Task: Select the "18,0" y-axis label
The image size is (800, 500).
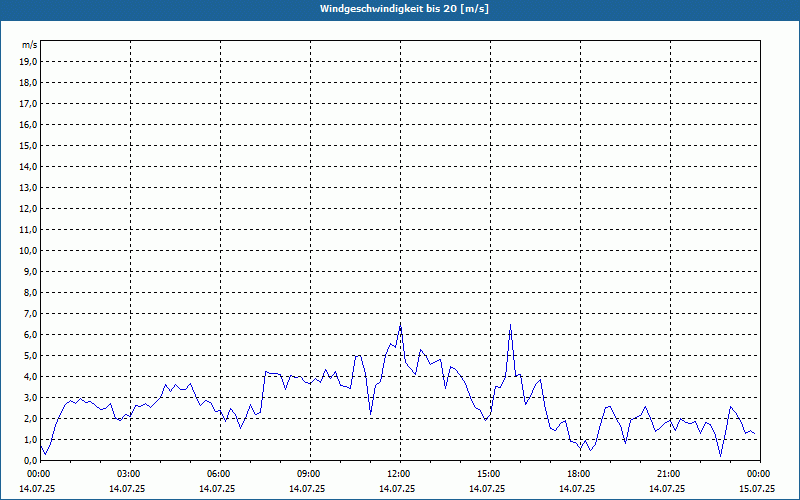Action: 29,83
